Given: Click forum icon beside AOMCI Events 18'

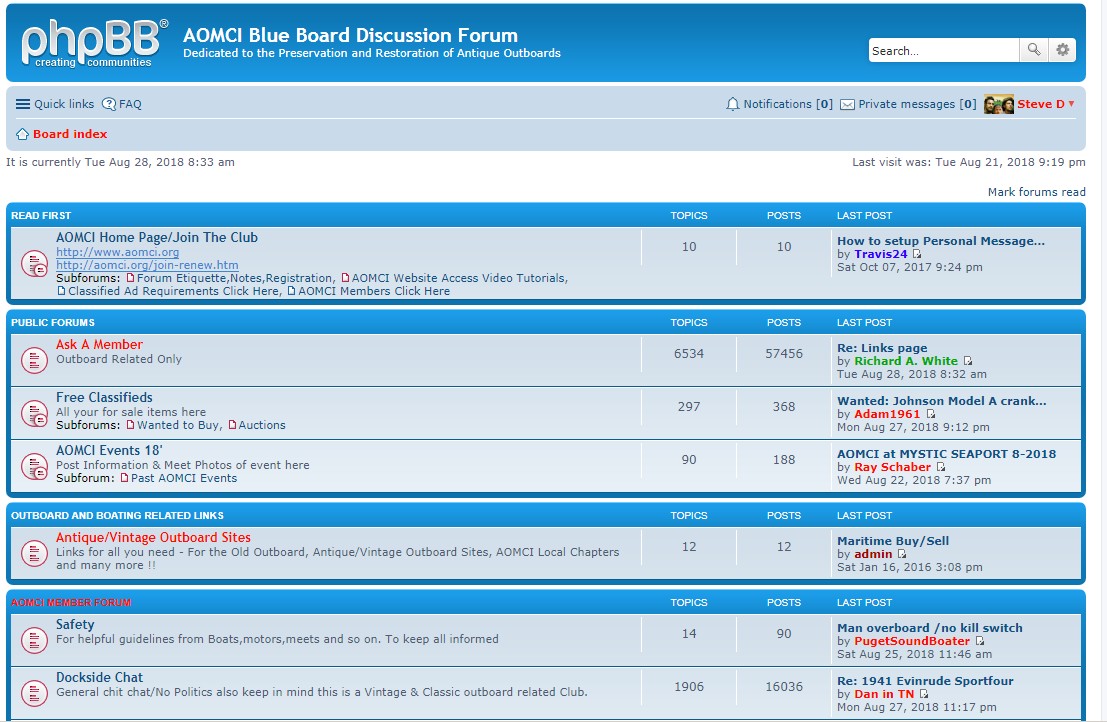Looking at the screenshot, I should click(x=34, y=466).
